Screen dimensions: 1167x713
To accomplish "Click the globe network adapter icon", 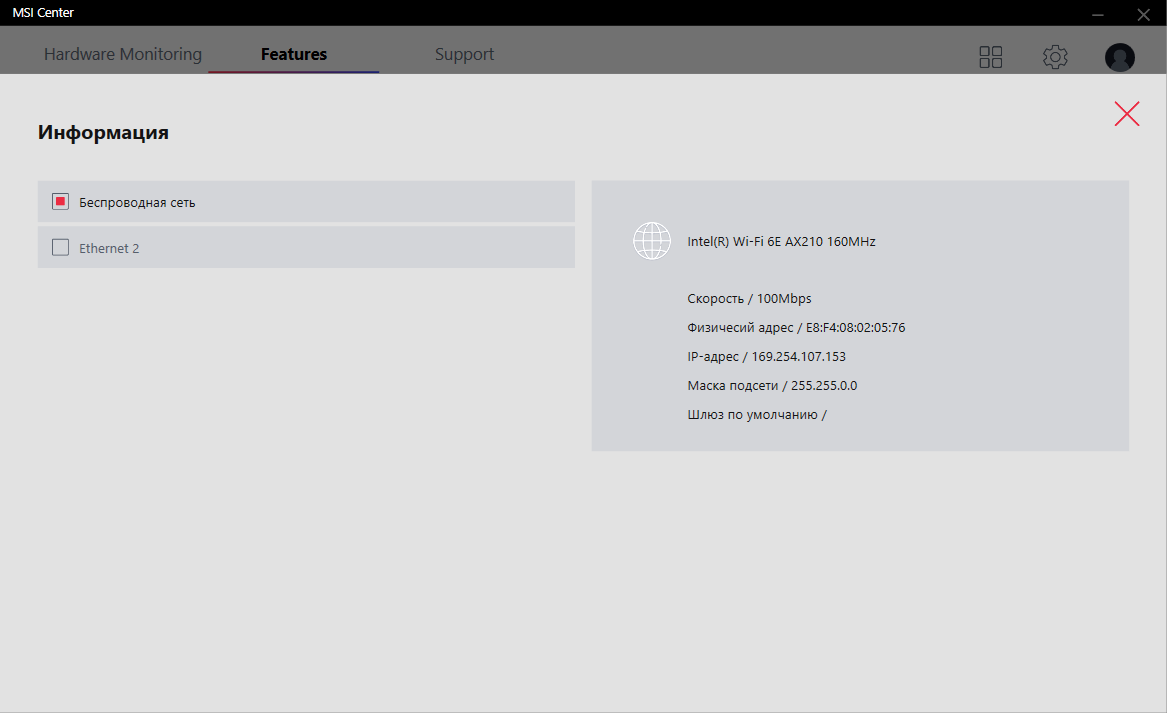I will coord(652,241).
